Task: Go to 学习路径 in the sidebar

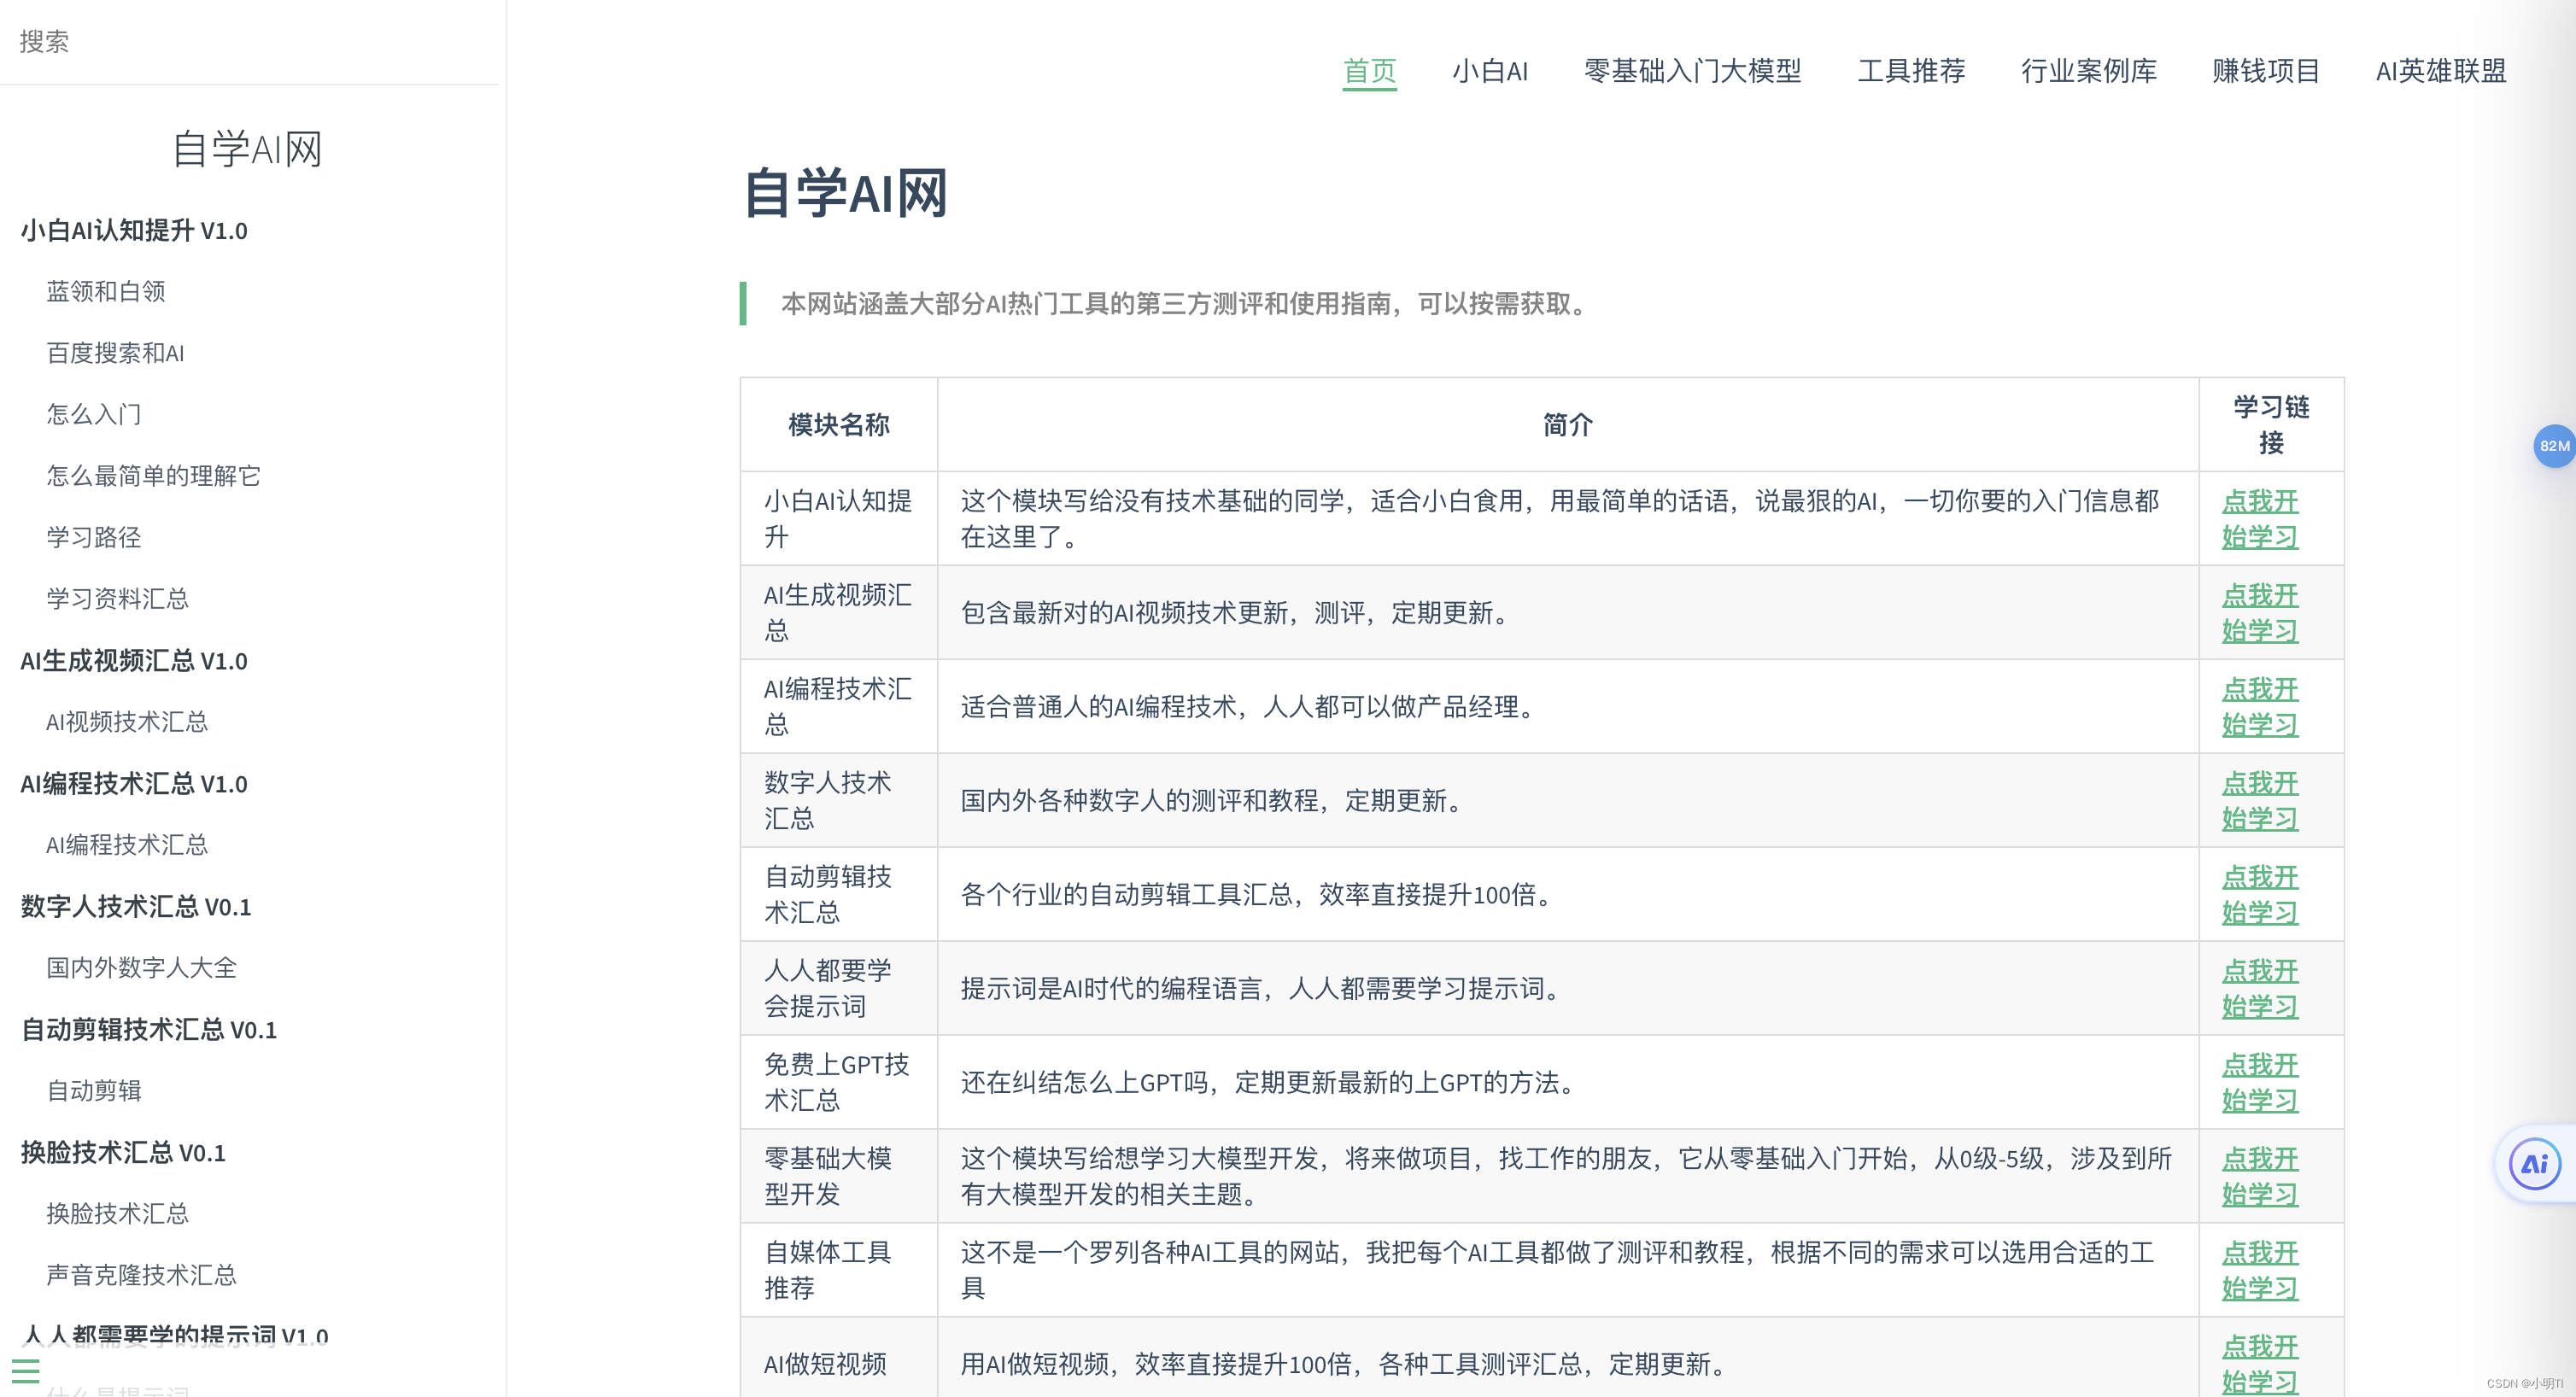Action: pos(94,537)
